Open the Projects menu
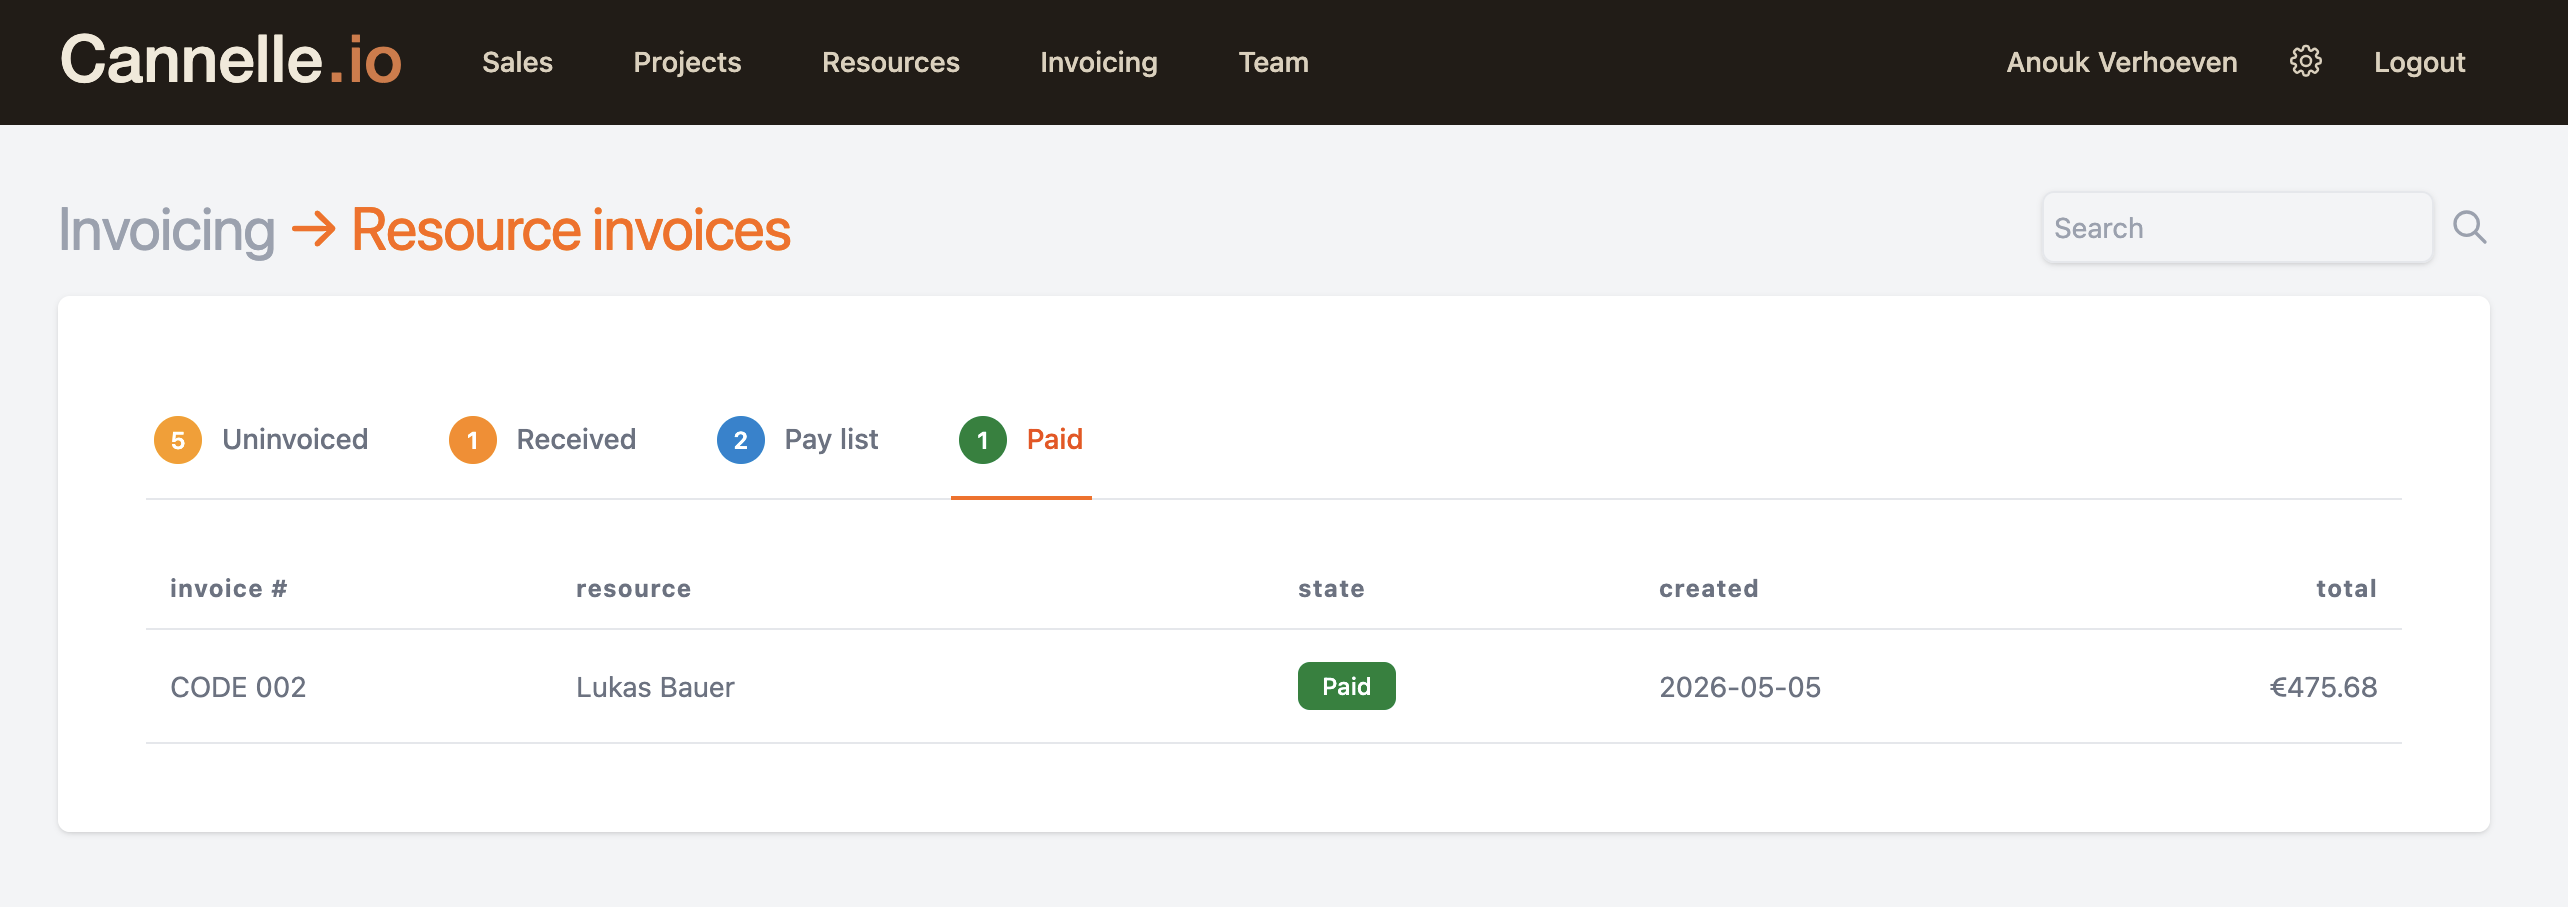 point(687,62)
